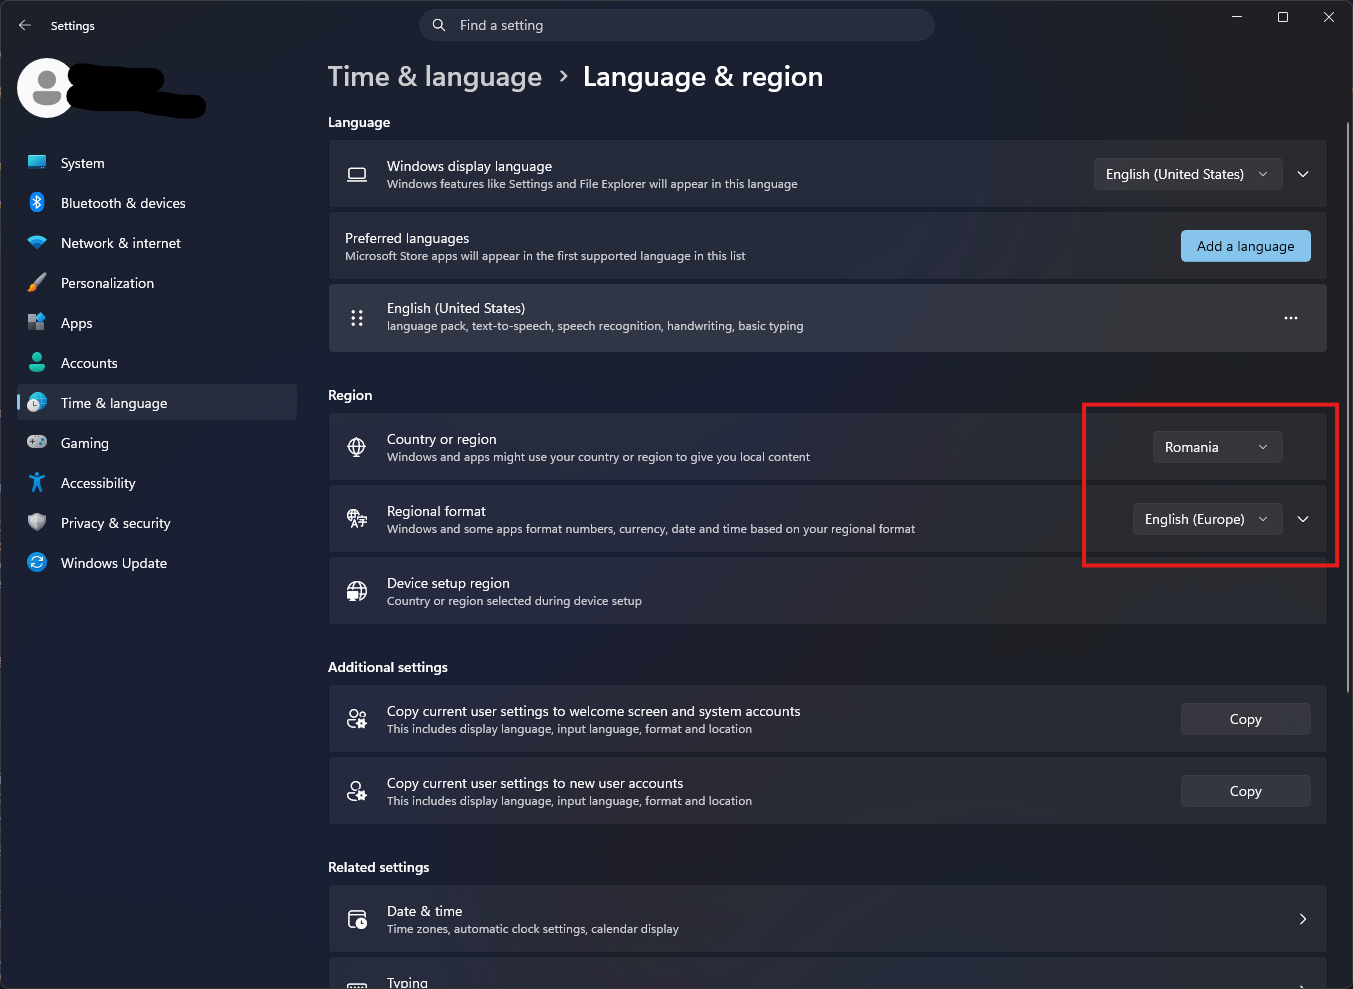The width and height of the screenshot is (1353, 989).
Task: Click the Device setup region row
Action: pos(827,591)
